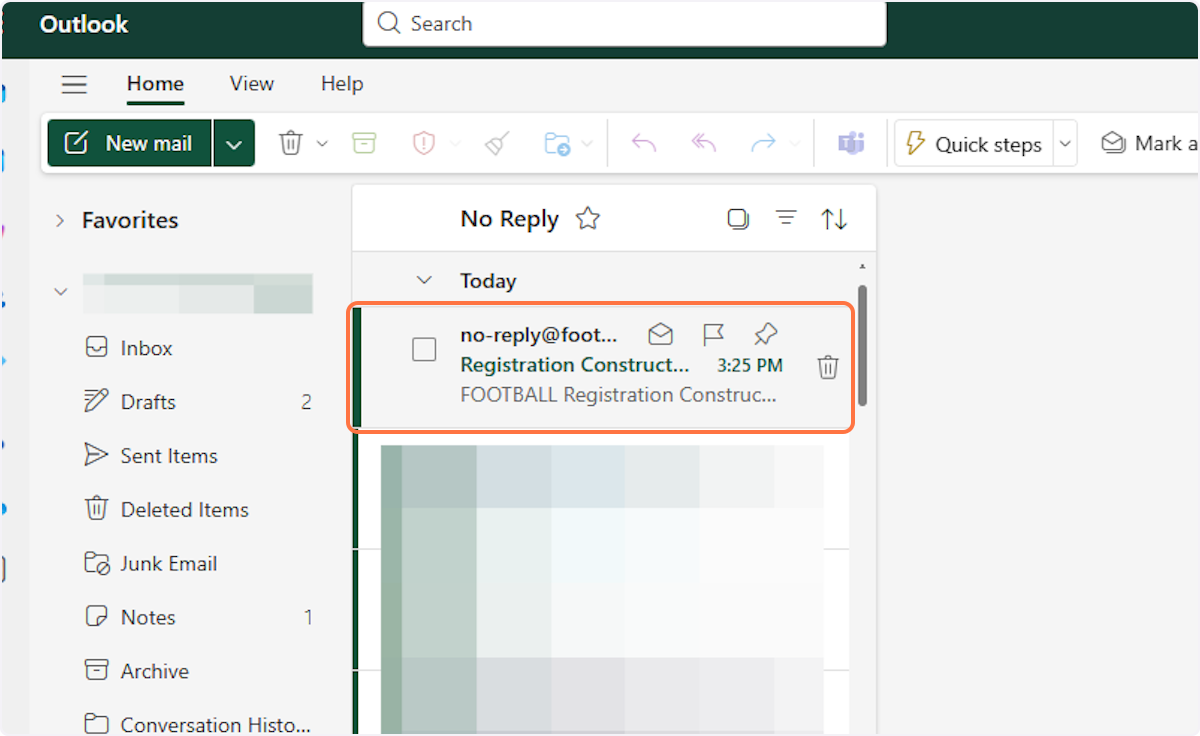Open the Forward options dropdown arrow
1200x736 pixels.
tap(795, 144)
